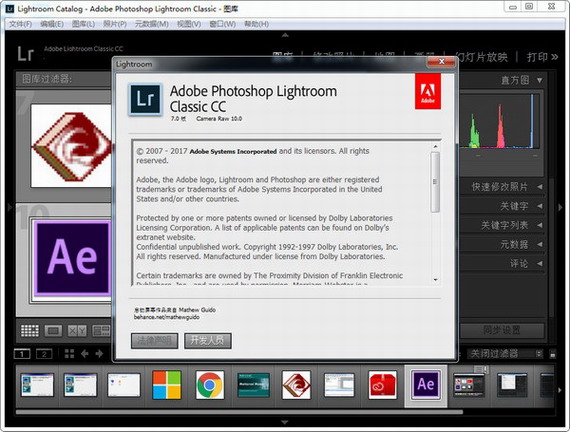Click Lr logo in About dialog
This screenshot has width=570, height=432.
coord(145,99)
